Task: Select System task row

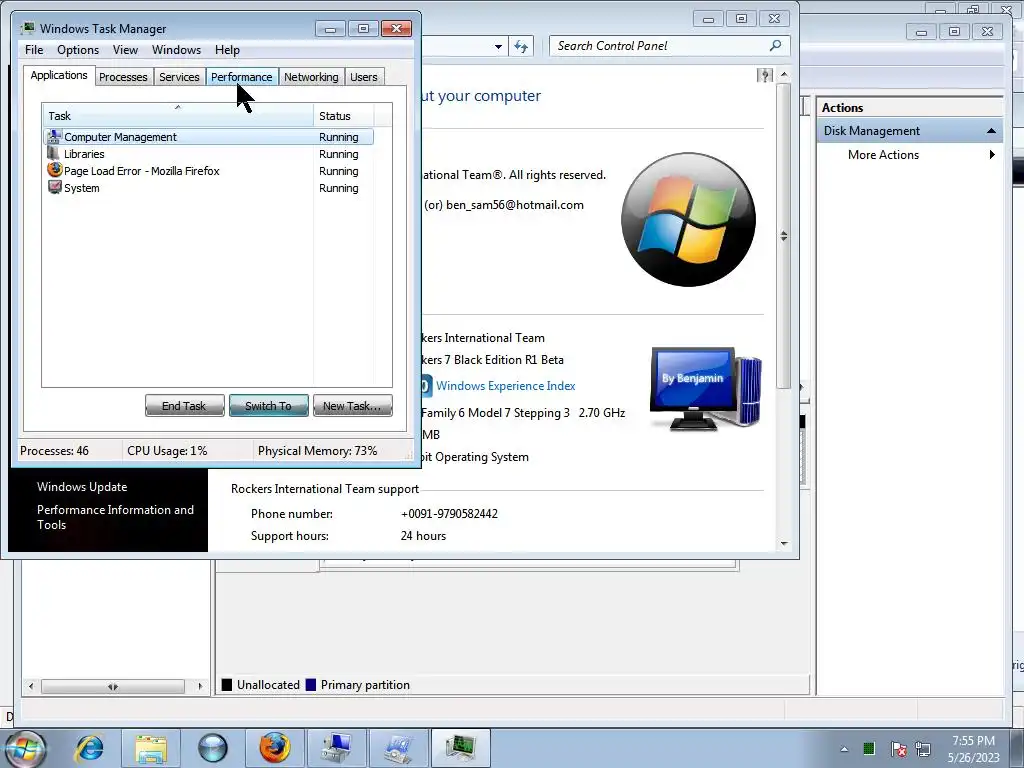Action: (x=209, y=187)
